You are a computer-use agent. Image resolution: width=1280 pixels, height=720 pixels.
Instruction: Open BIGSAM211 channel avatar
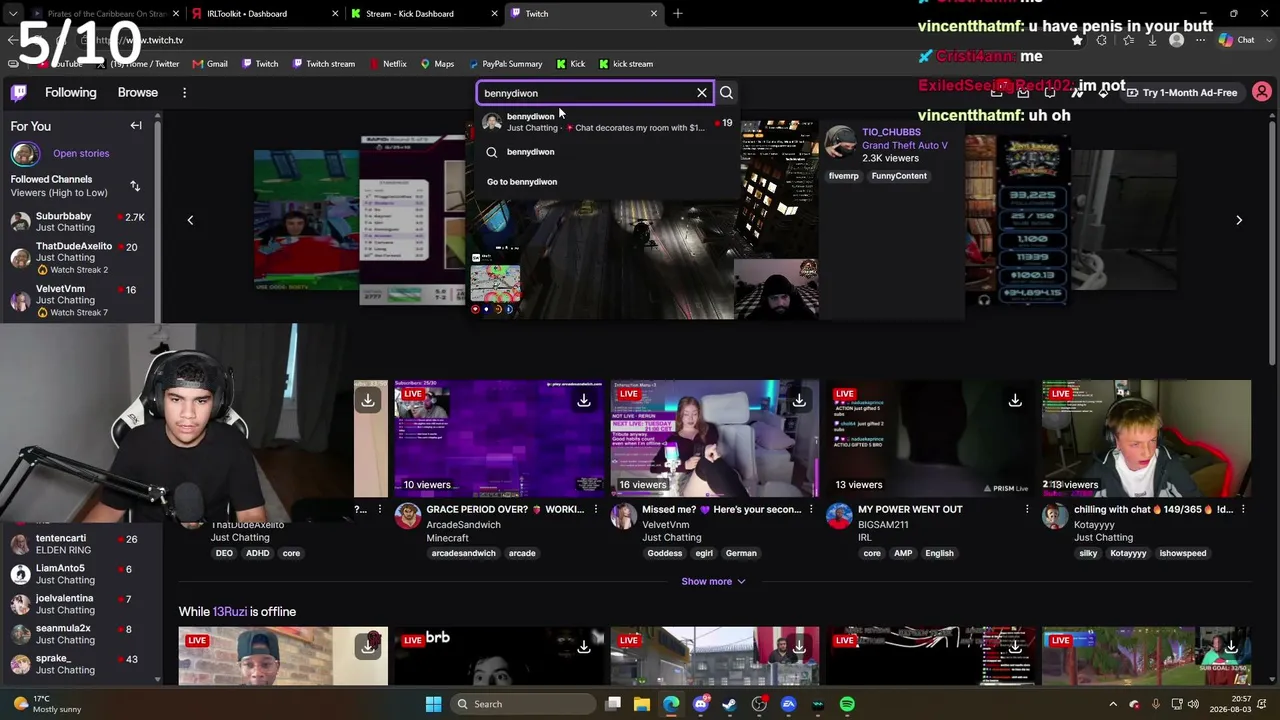click(x=839, y=516)
